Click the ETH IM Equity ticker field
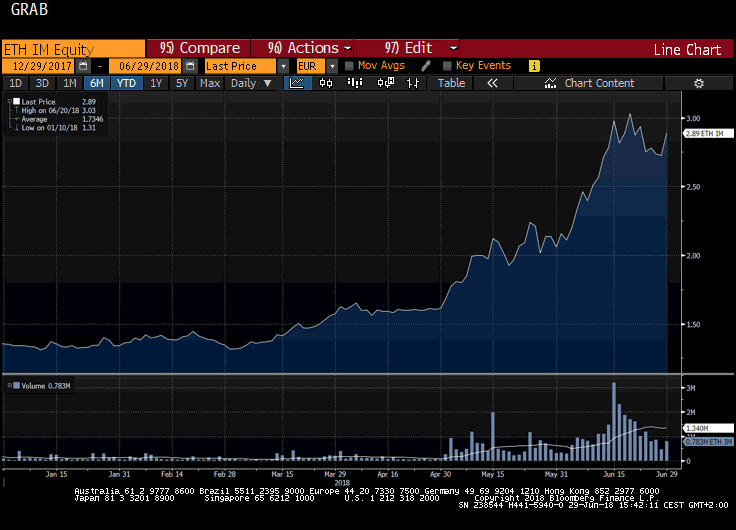 [x=72, y=48]
